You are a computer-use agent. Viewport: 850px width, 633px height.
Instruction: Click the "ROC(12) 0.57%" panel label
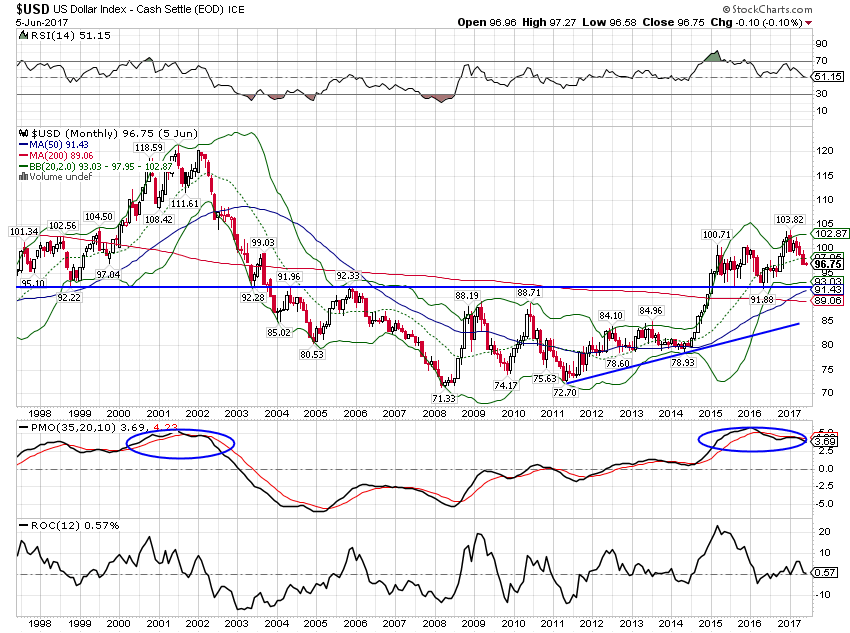click(75, 525)
